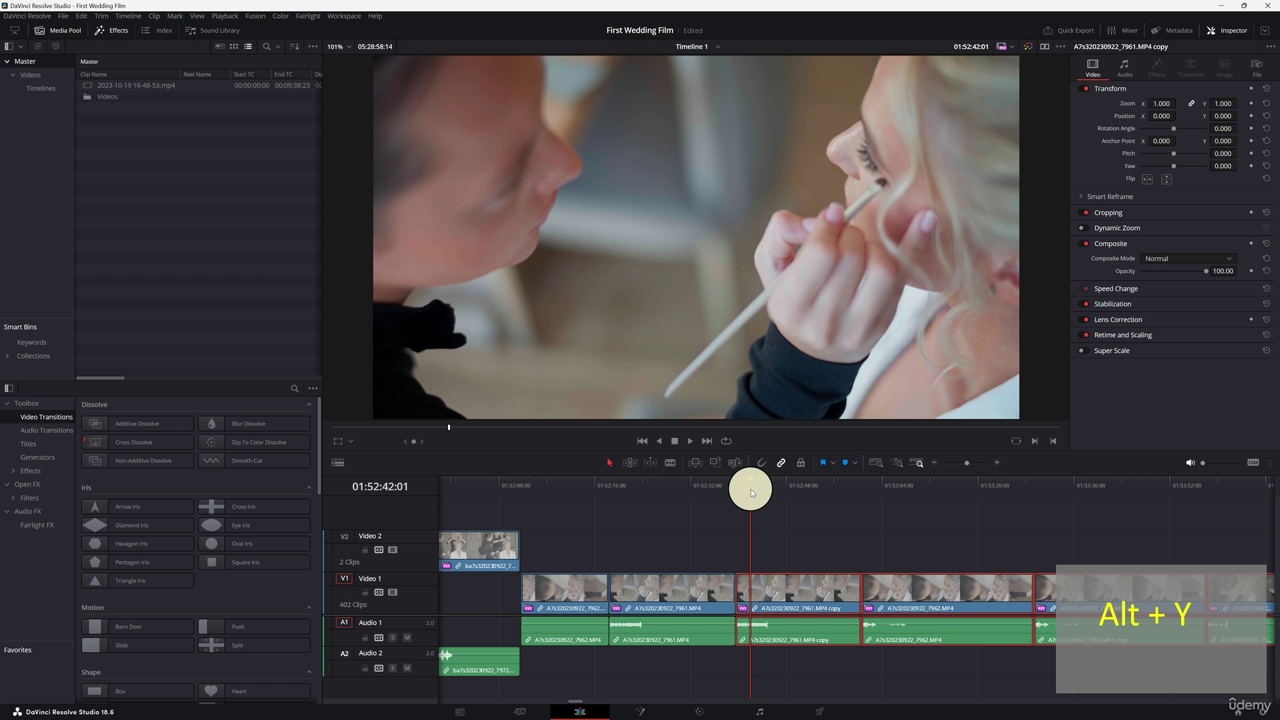The height and width of the screenshot is (720, 1280).
Task: Expand the Smart Reframe section
Action: pos(1081,197)
